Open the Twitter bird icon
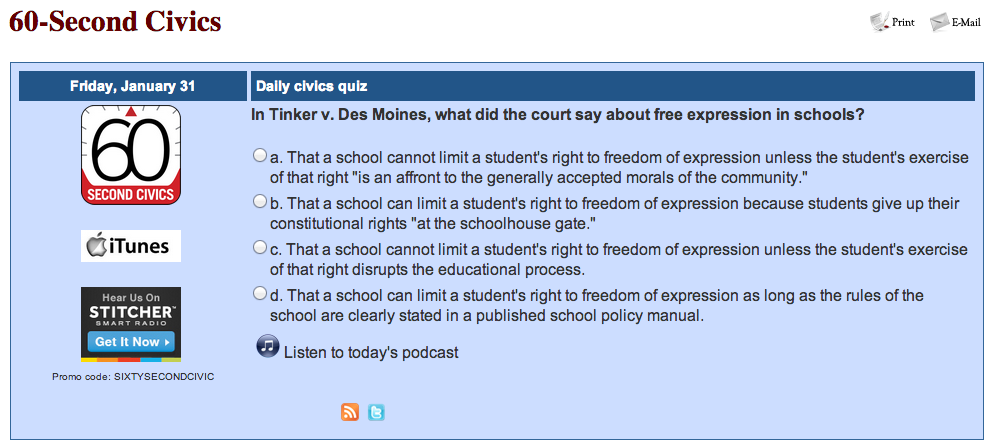This screenshot has width=1002, height=448. tap(376, 412)
